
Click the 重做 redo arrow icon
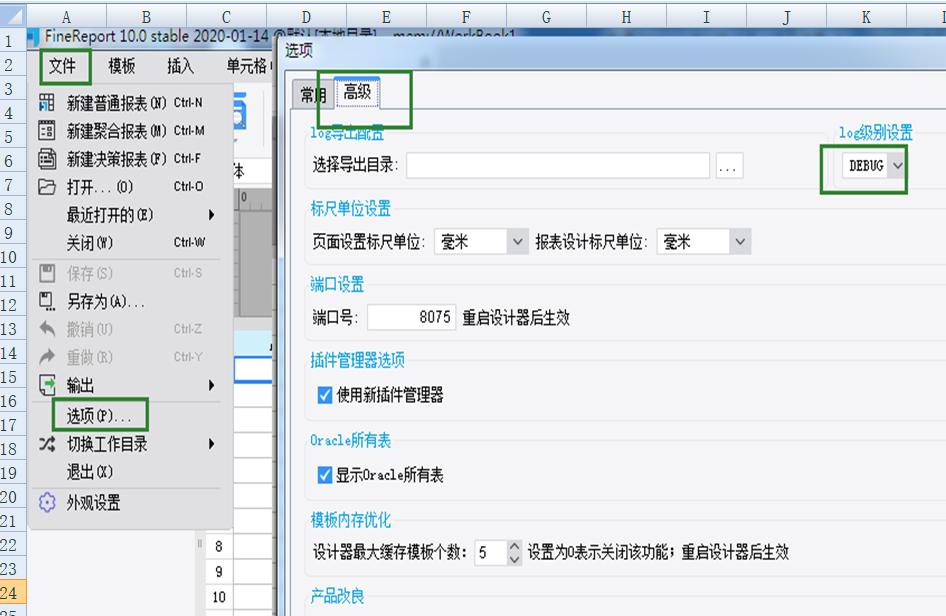click(47, 357)
